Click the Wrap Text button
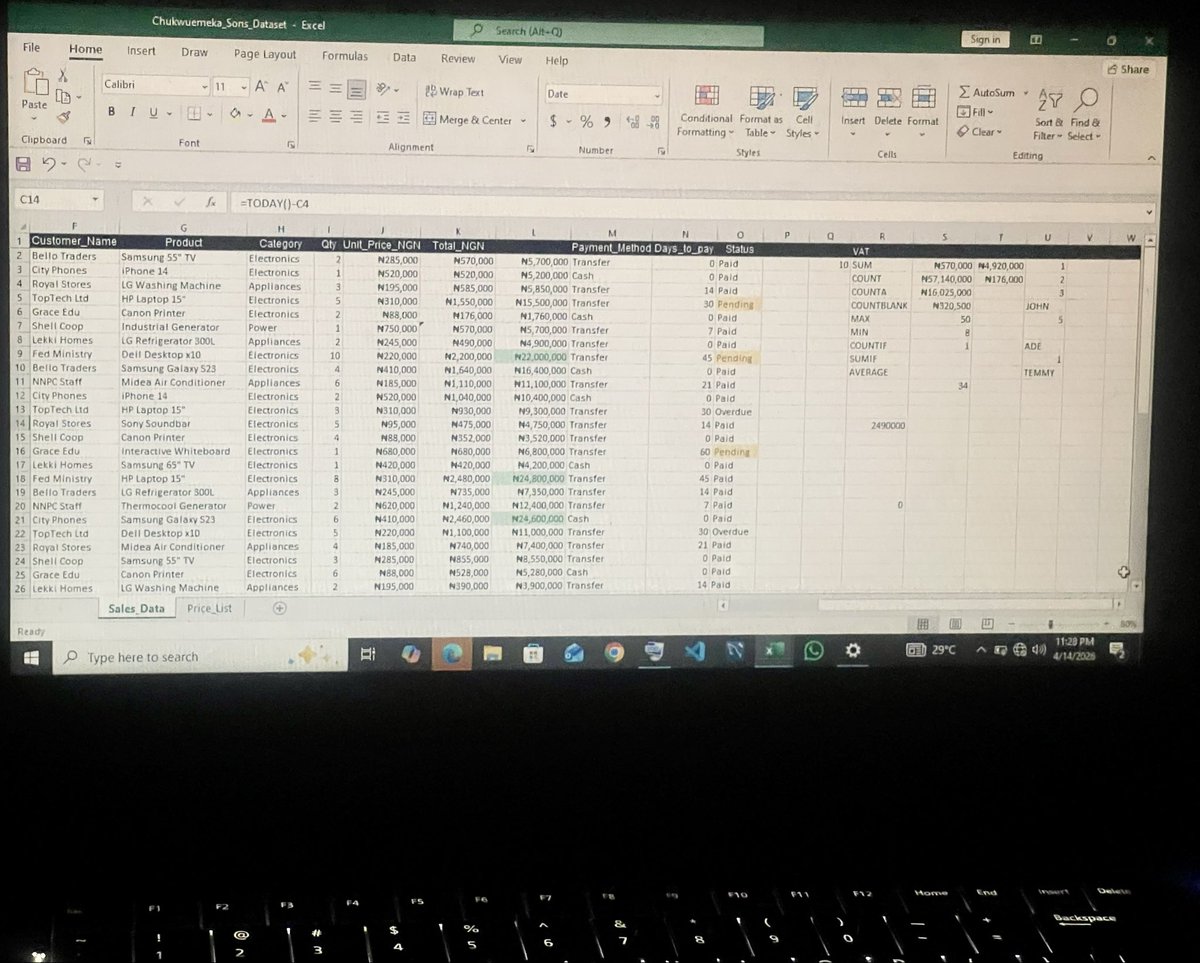The height and width of the screenshot is (963, 1200). pyautogui.click(x=455, y=92)
